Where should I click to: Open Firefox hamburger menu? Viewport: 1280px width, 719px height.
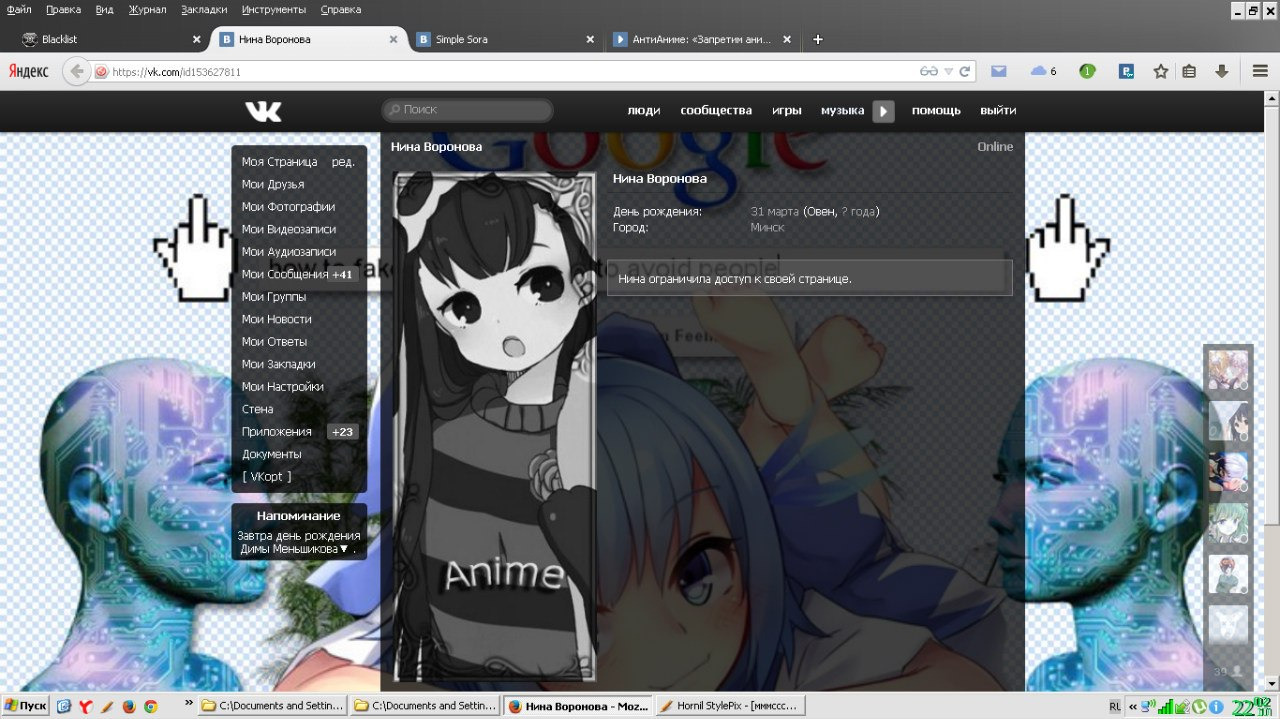(1260, 71)
